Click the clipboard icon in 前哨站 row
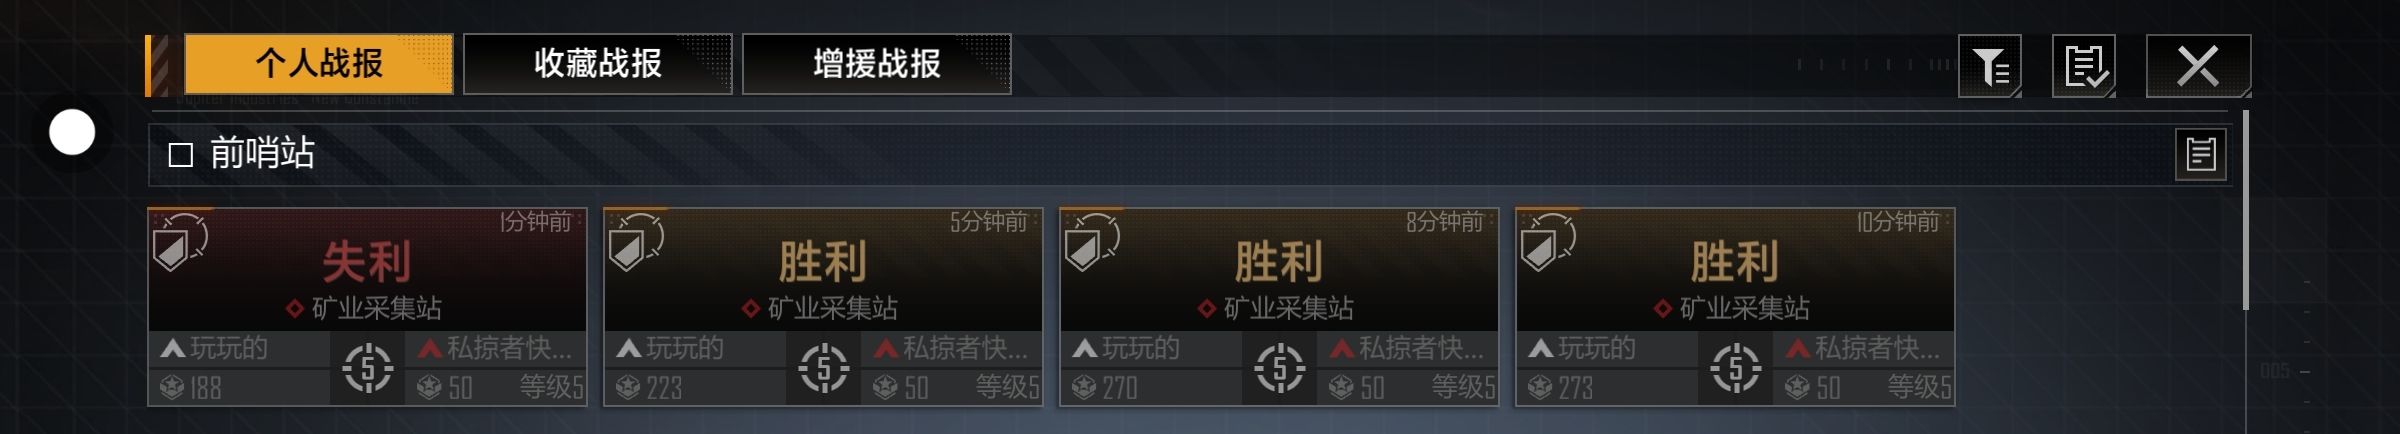This screenshot has height=434, width=2400. click(x=2200, y=154)
